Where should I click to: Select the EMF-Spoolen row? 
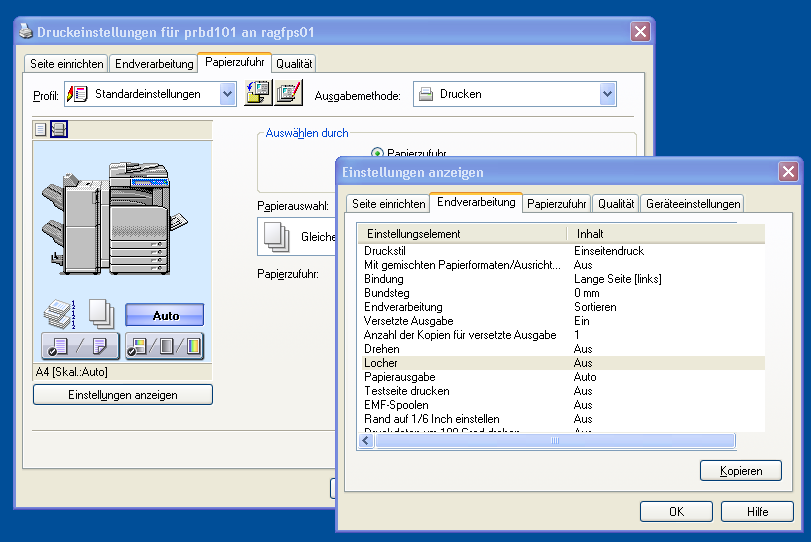[561, 404]
